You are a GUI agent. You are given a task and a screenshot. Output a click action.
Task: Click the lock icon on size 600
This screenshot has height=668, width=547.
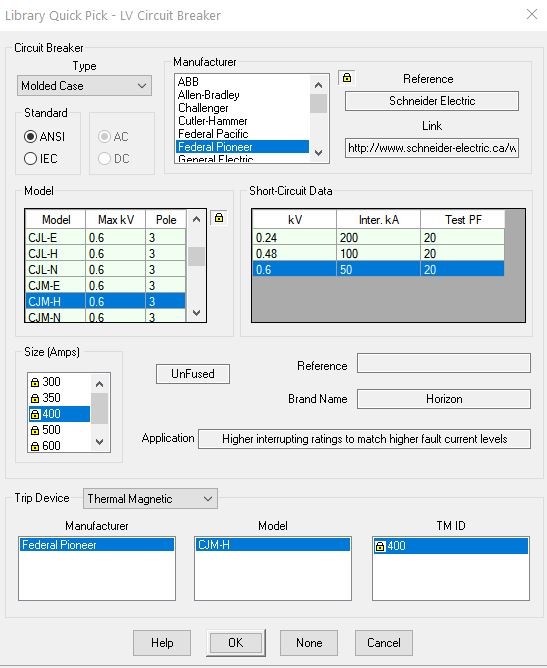(x=35, y=446)
